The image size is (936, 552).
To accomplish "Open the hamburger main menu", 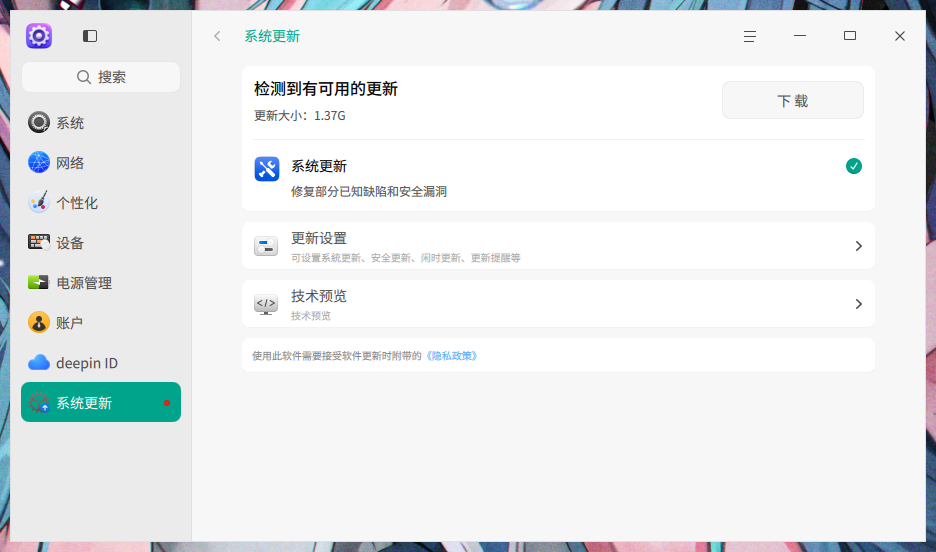I will tap(750, 36).
